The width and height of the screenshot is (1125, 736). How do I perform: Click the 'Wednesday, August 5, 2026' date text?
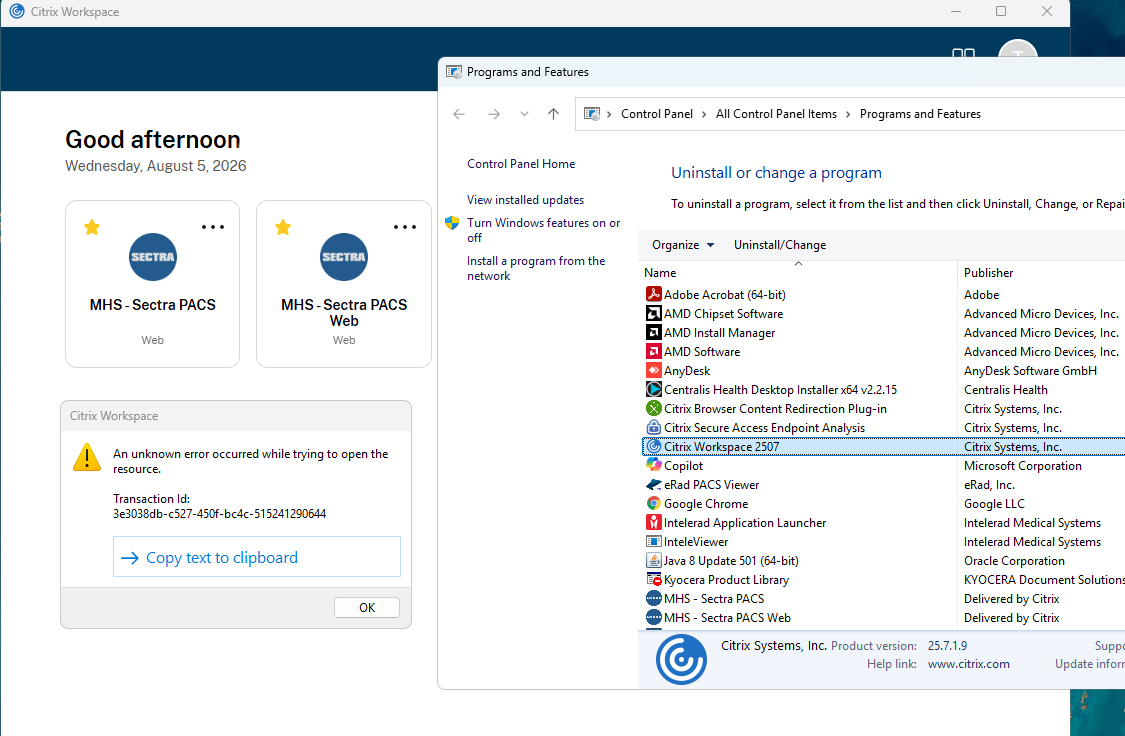point(156,166)
